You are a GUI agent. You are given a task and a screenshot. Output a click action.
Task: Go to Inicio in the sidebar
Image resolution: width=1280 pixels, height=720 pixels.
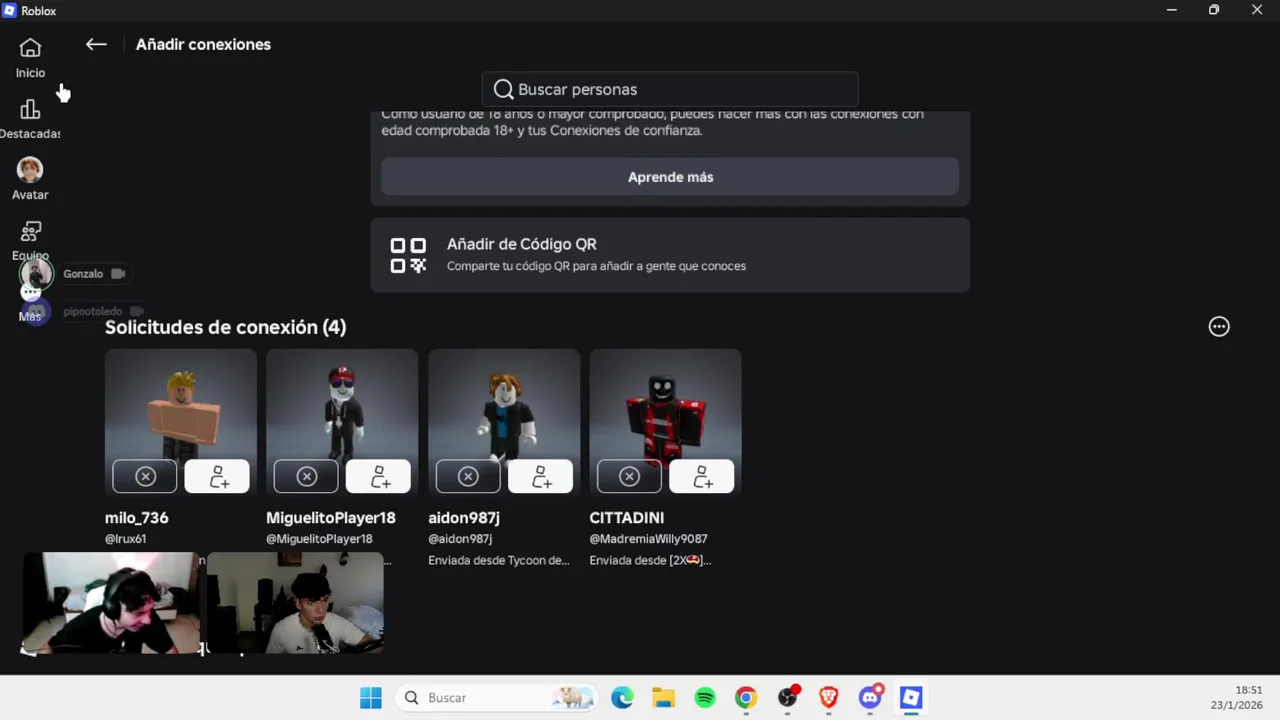(30, 58)
